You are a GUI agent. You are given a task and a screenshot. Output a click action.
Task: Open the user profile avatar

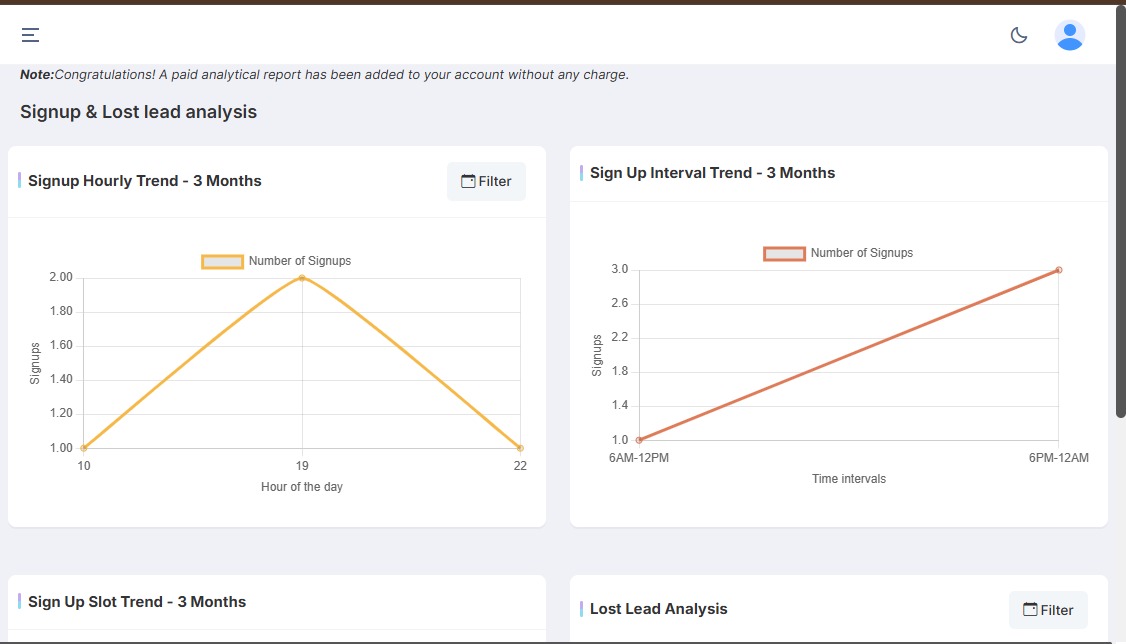[x=1069, y=35]
